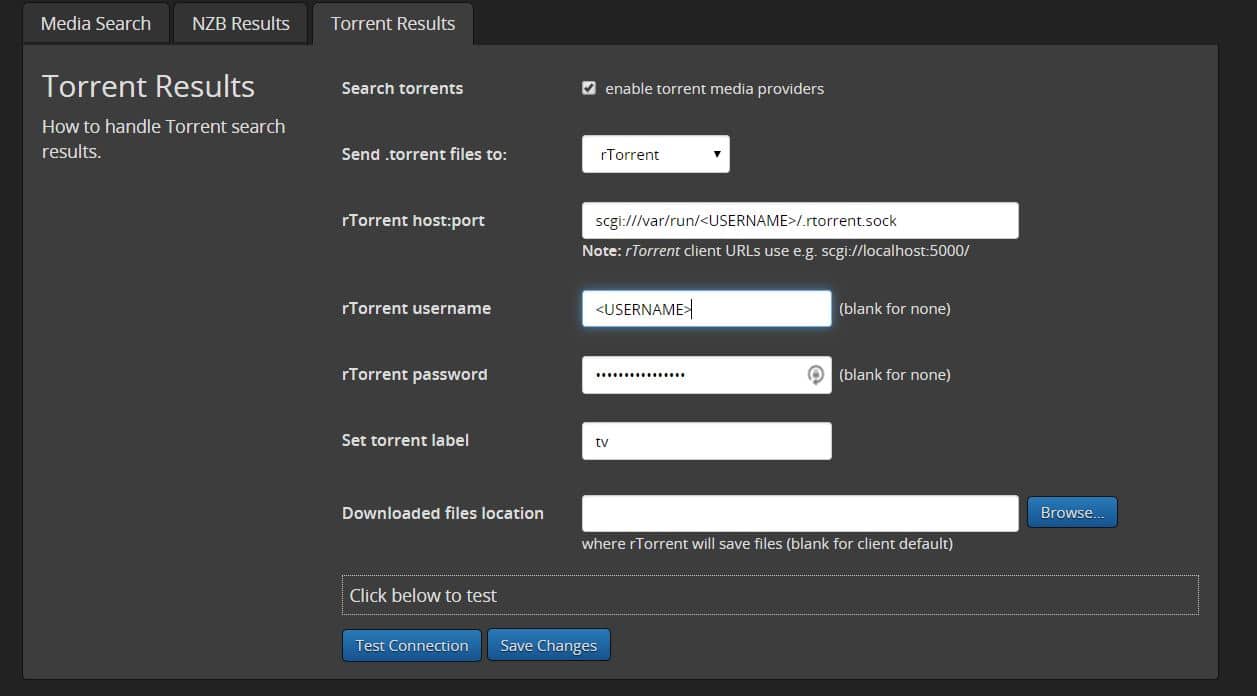
Task: Click the Downloaded files location field
Action: coord(798,512)
